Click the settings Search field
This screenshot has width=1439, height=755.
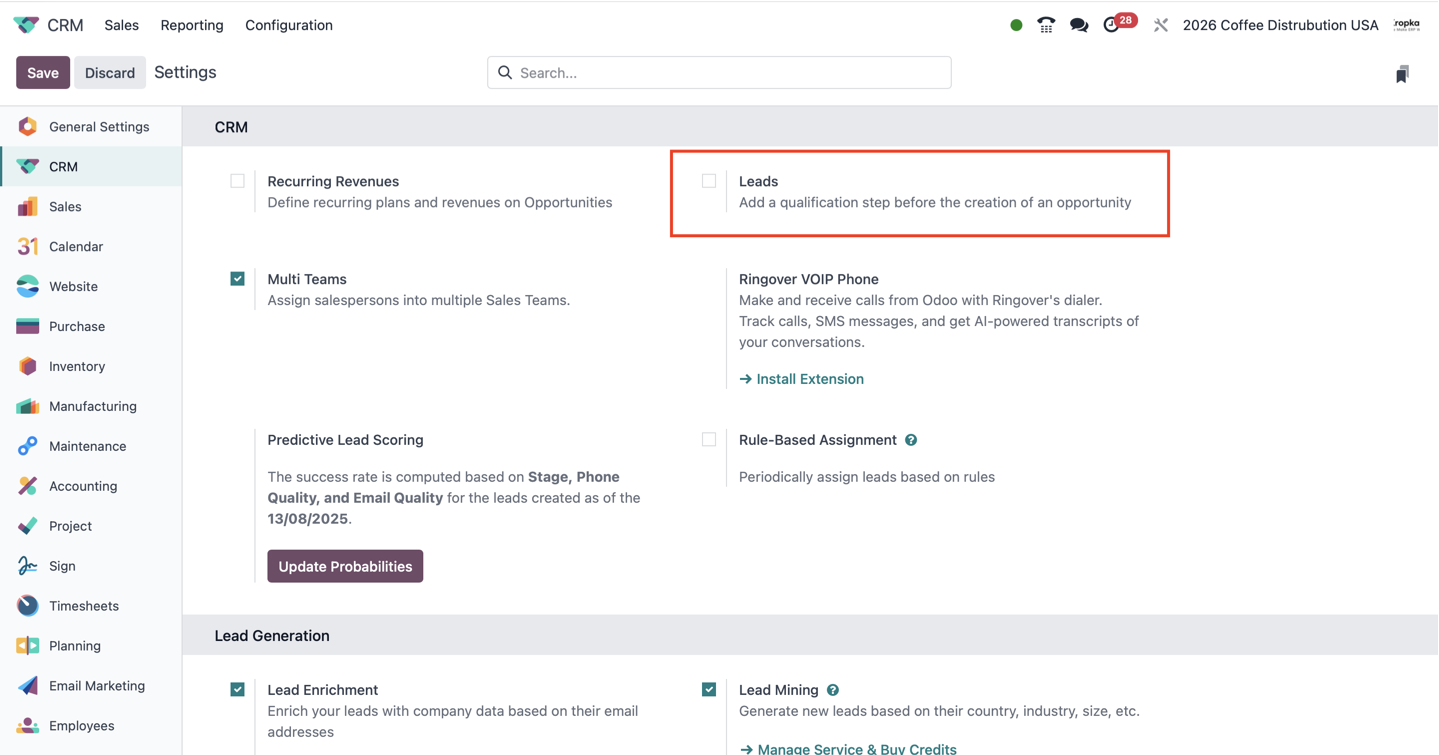click(719, 73)
